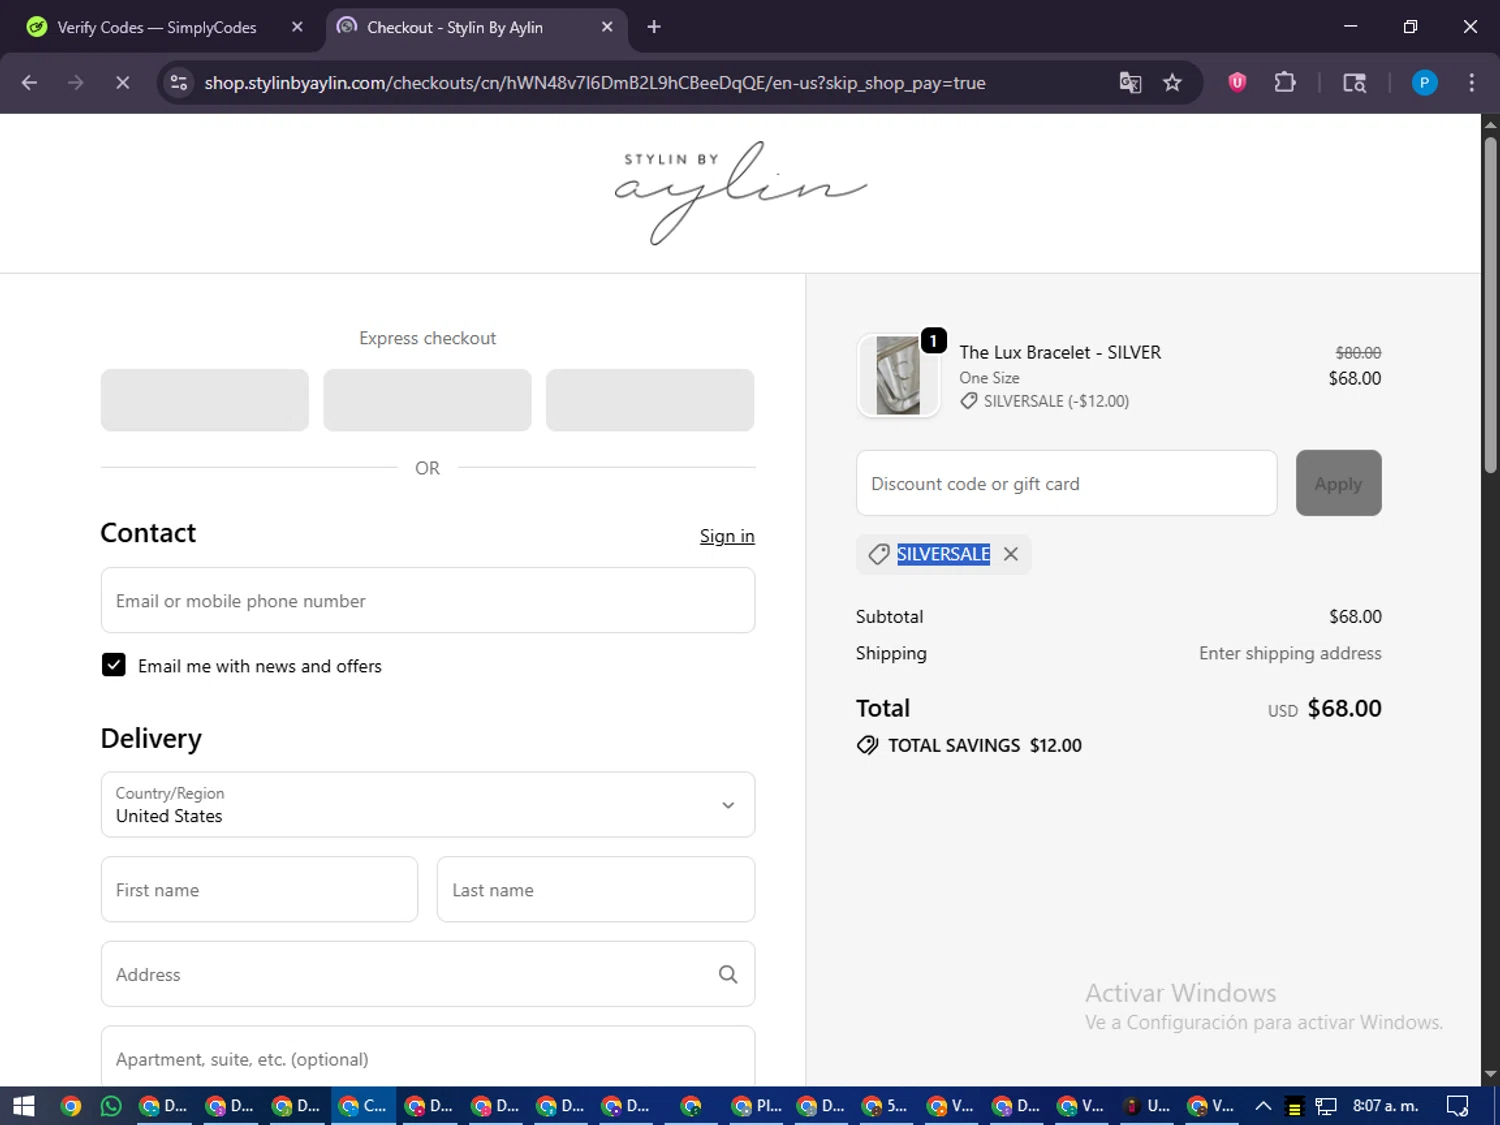
Task: Open the pinned Chrome icon in taskbar
Action: [70, 1106]
